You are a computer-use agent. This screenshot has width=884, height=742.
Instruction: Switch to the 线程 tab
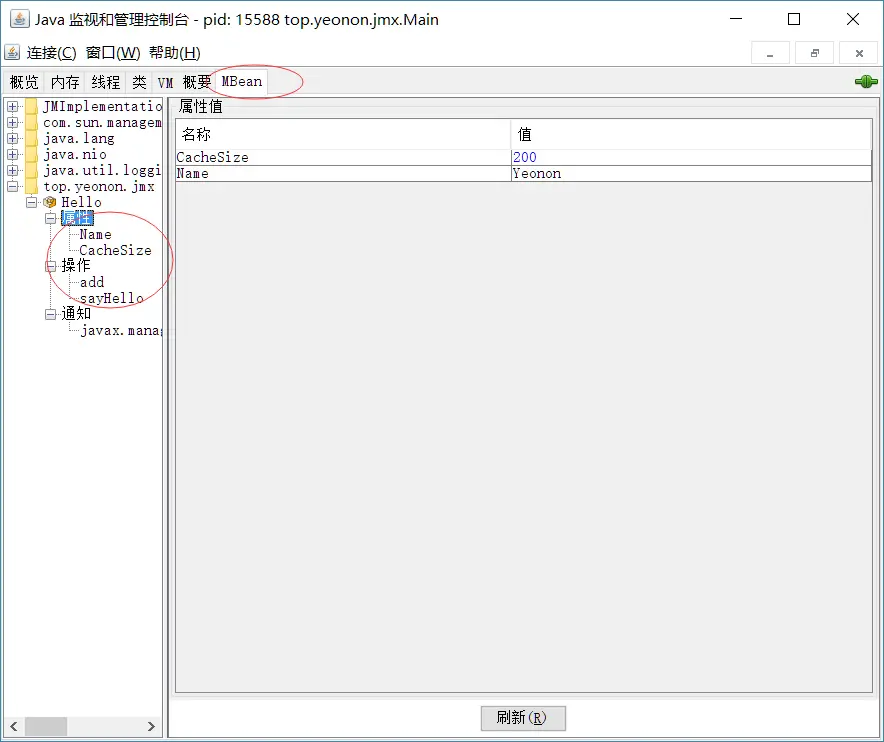(x=105, y=82)
